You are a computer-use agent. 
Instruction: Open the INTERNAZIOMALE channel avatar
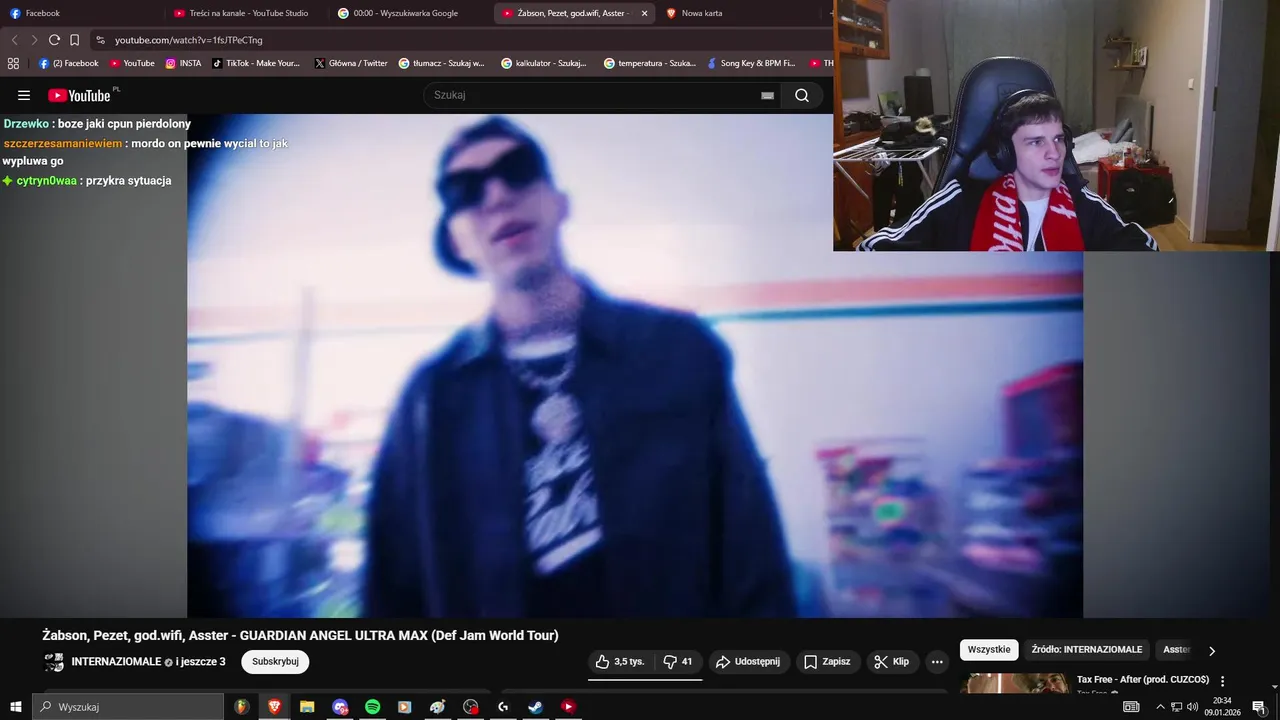[54, 662]
